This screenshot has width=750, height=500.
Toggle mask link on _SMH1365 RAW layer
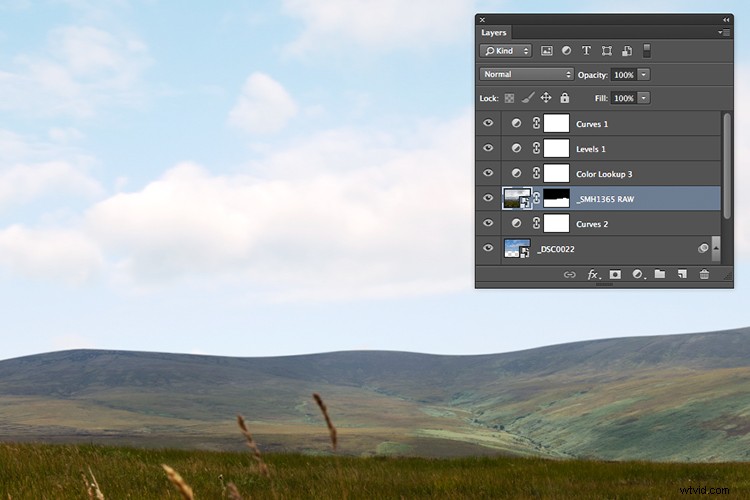[x=537, y=198]
